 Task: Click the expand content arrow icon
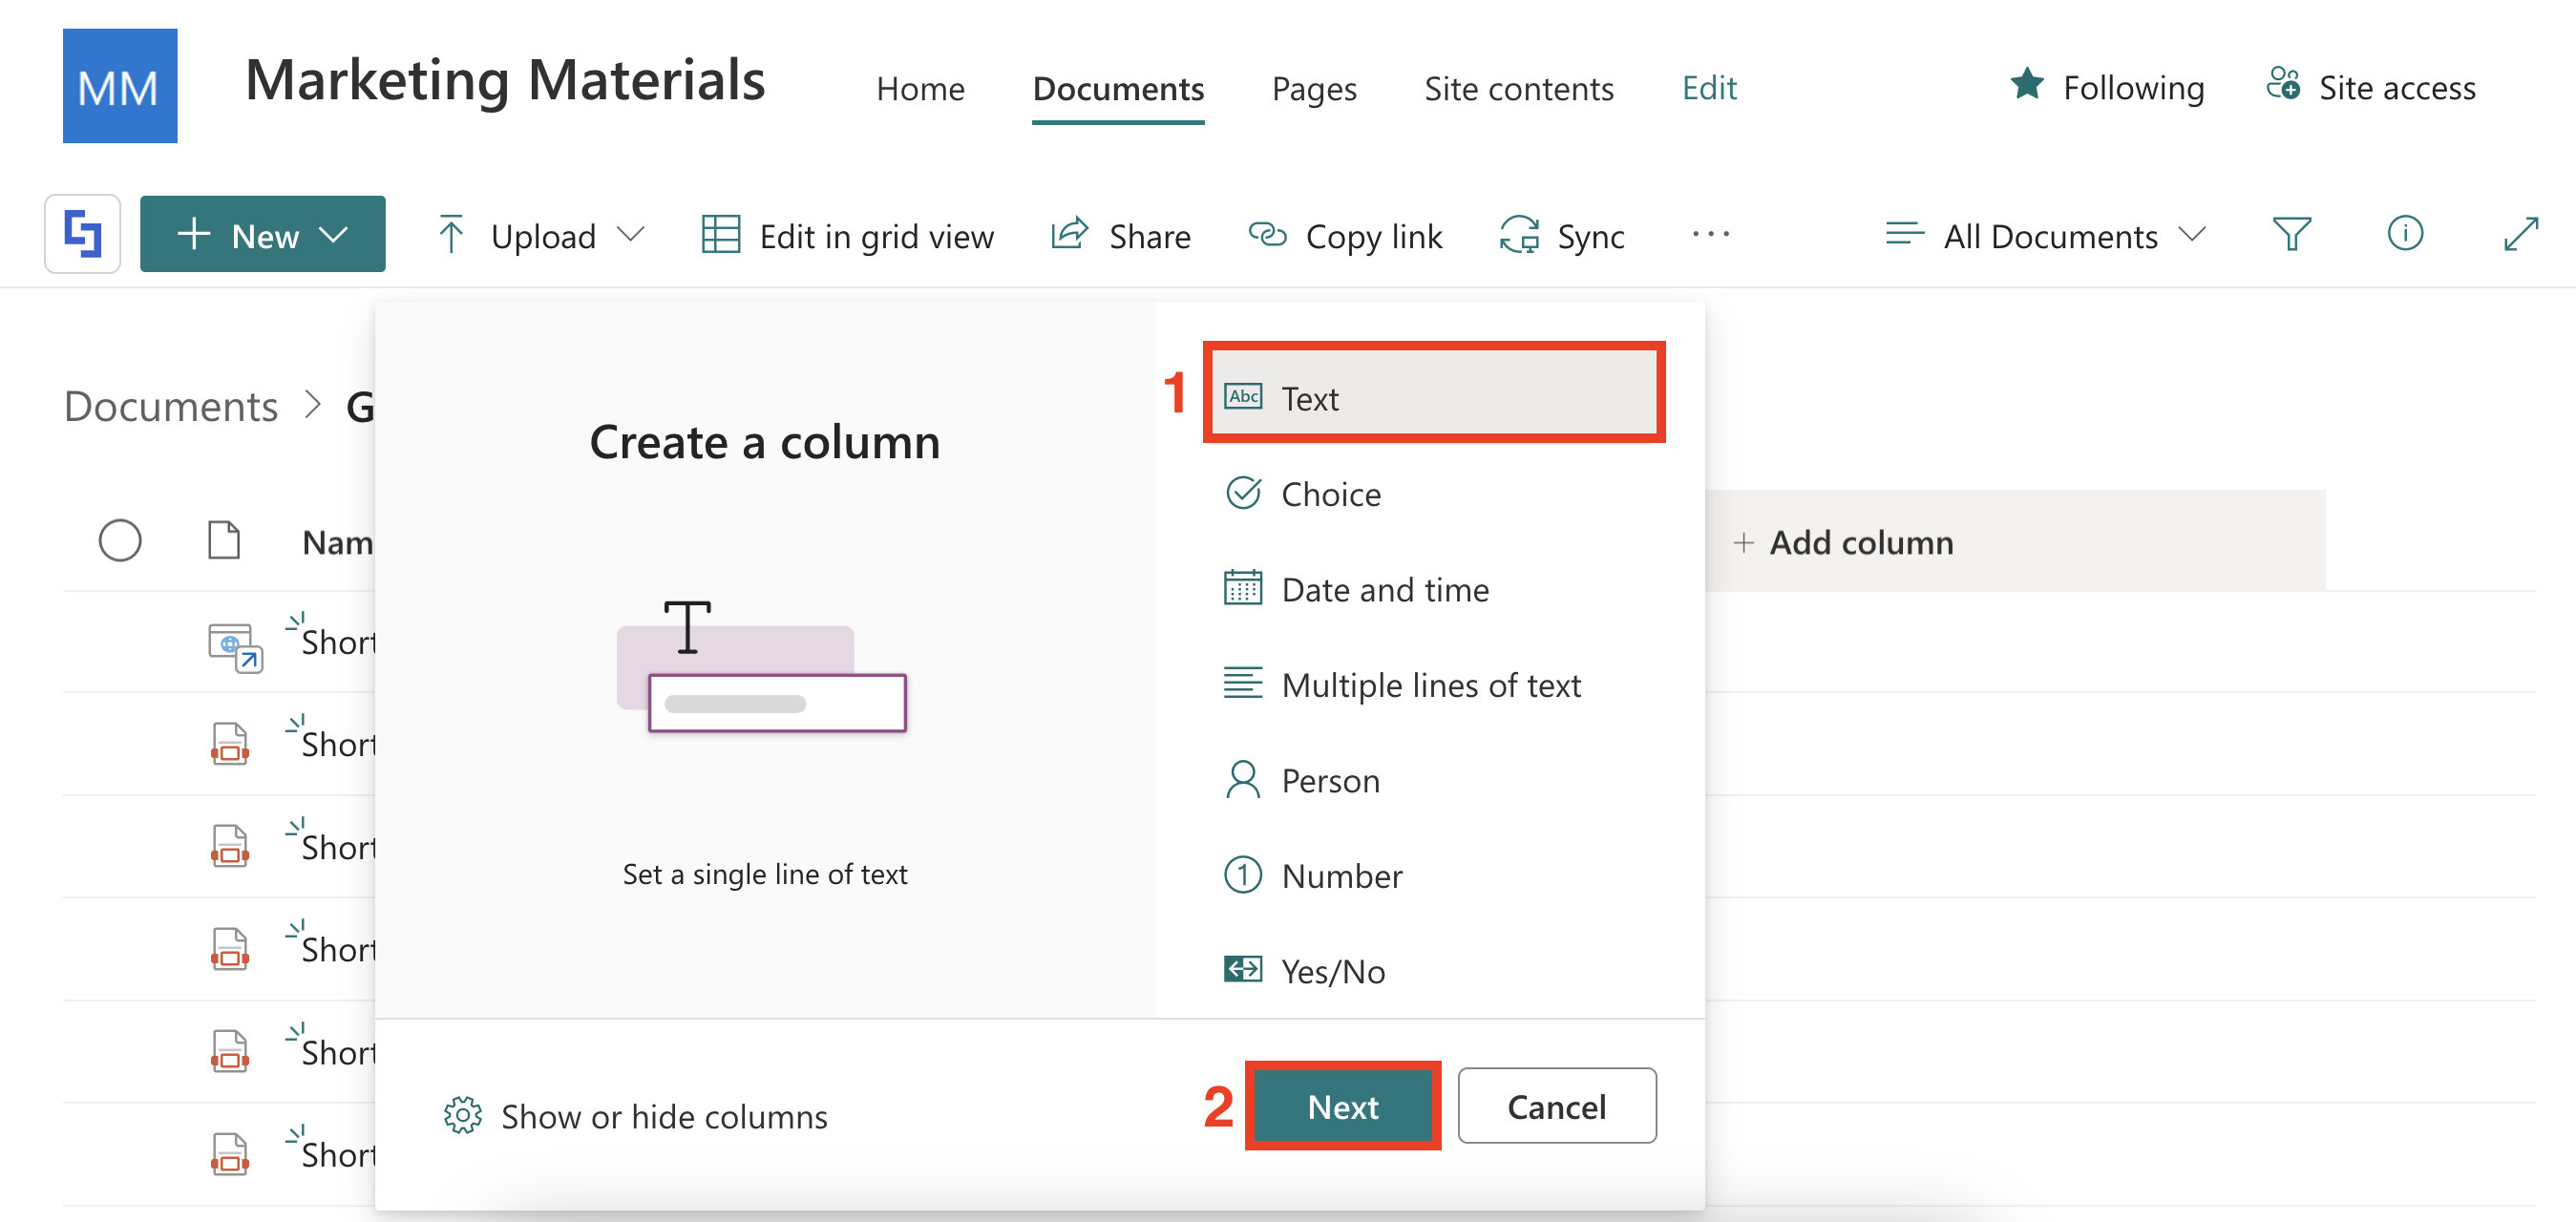(x=2520, y=235)
